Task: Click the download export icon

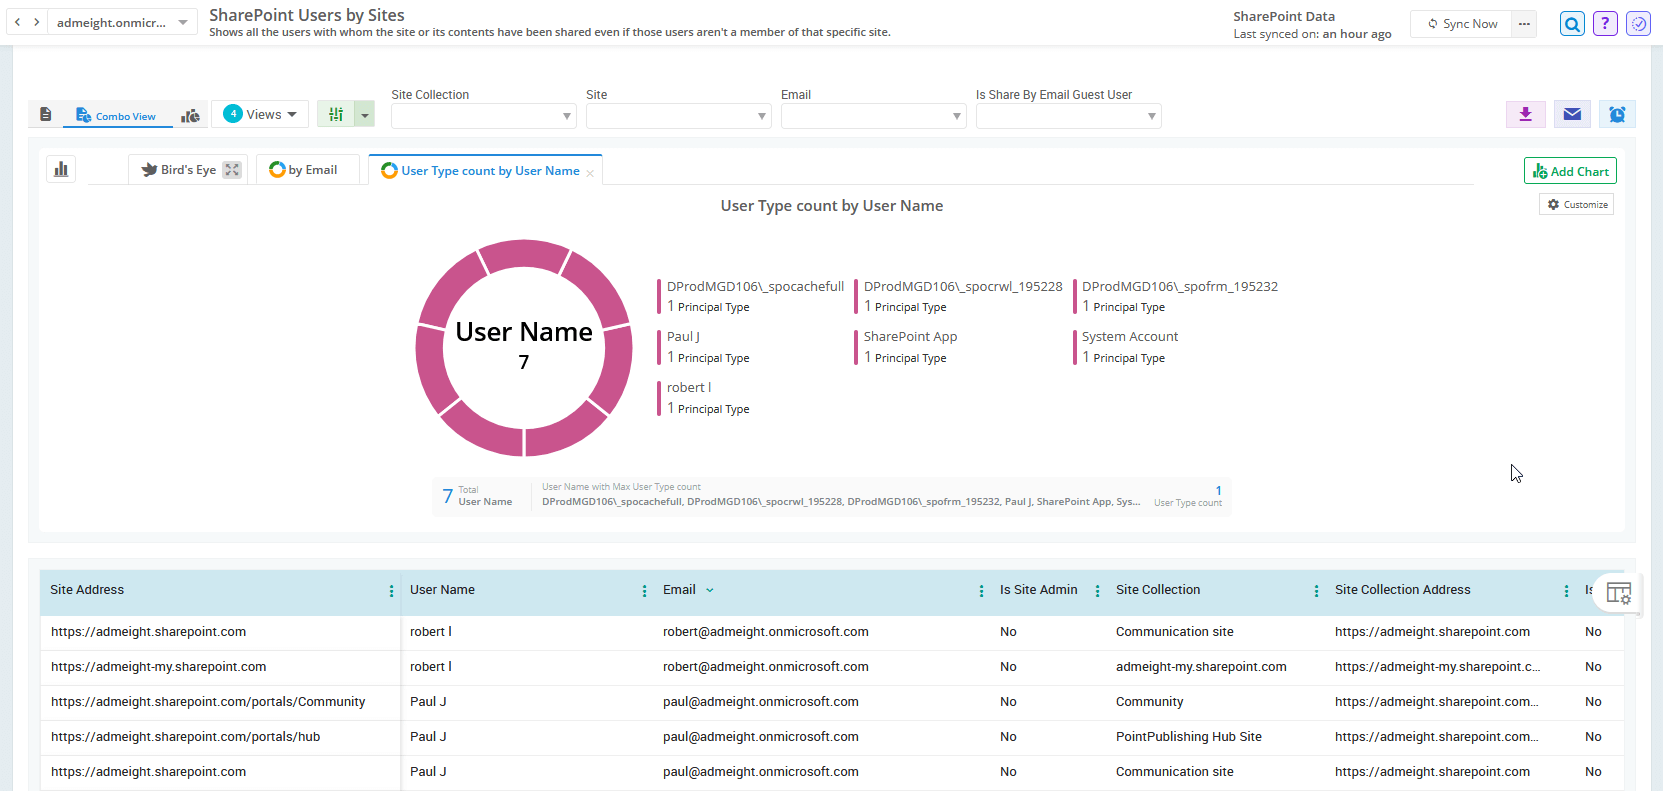Action: (x=1525, y=115)
